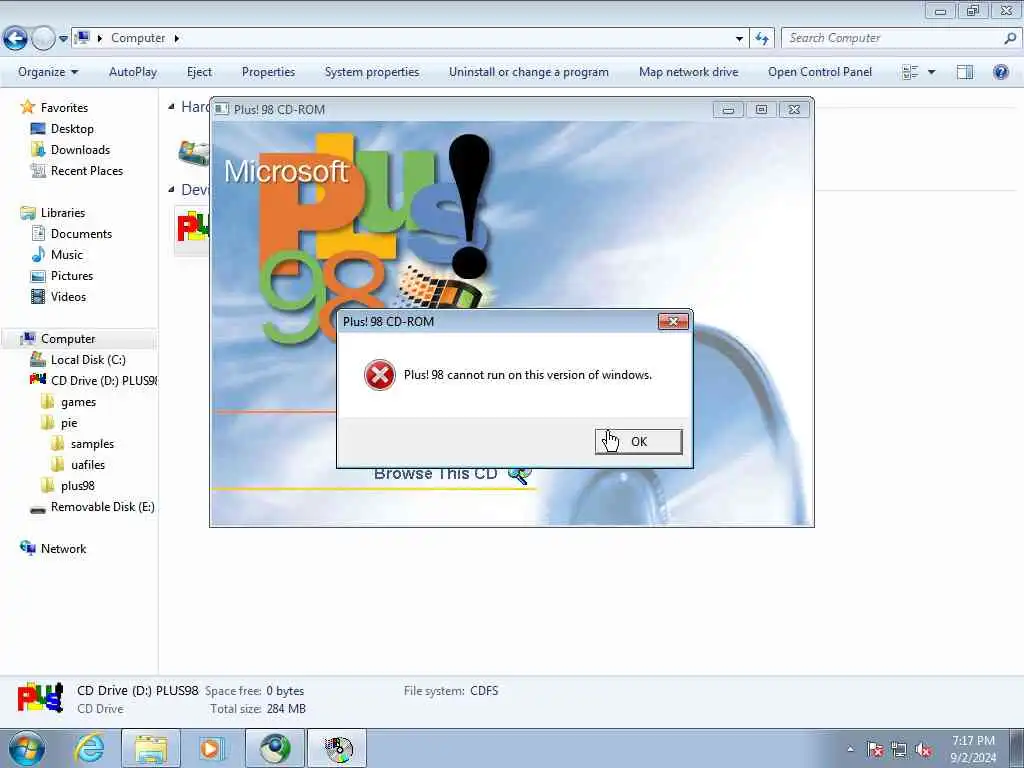Open the plus98 folder in the tree

click(x=78, y=486)
